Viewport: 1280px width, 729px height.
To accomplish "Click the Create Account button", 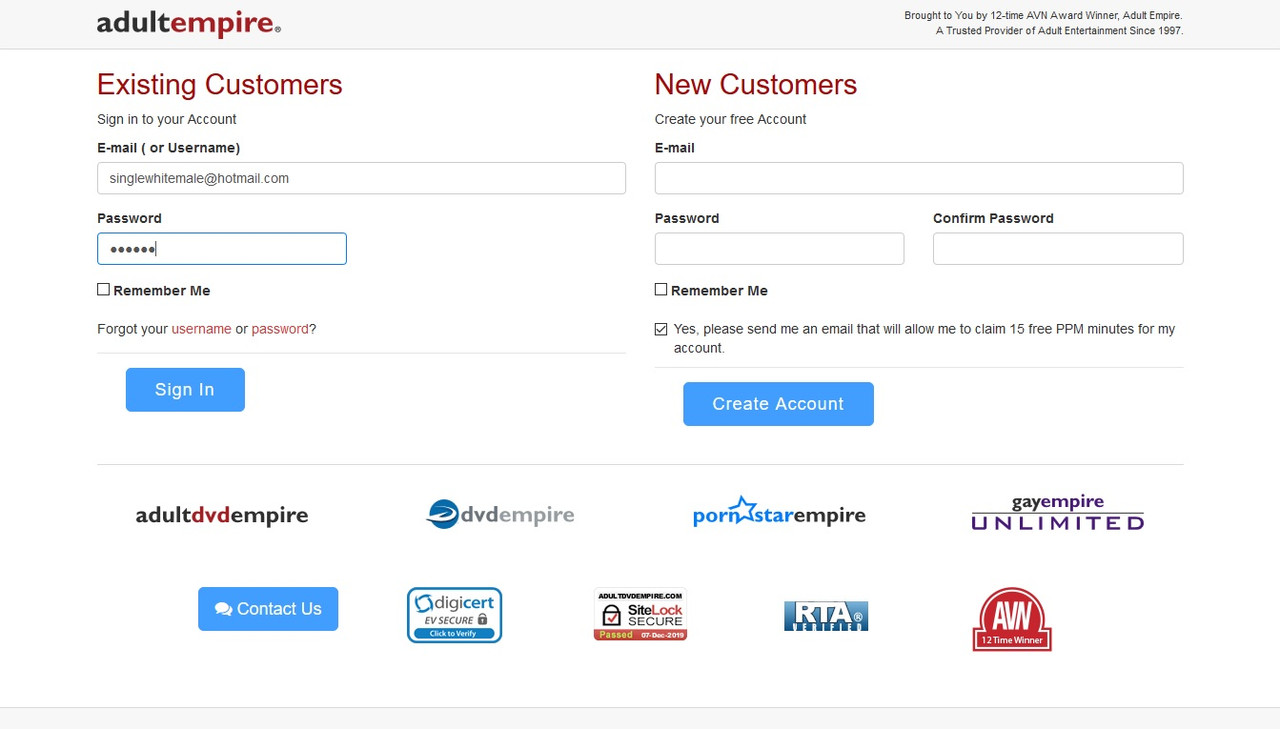I will click(x=778, y=404).
